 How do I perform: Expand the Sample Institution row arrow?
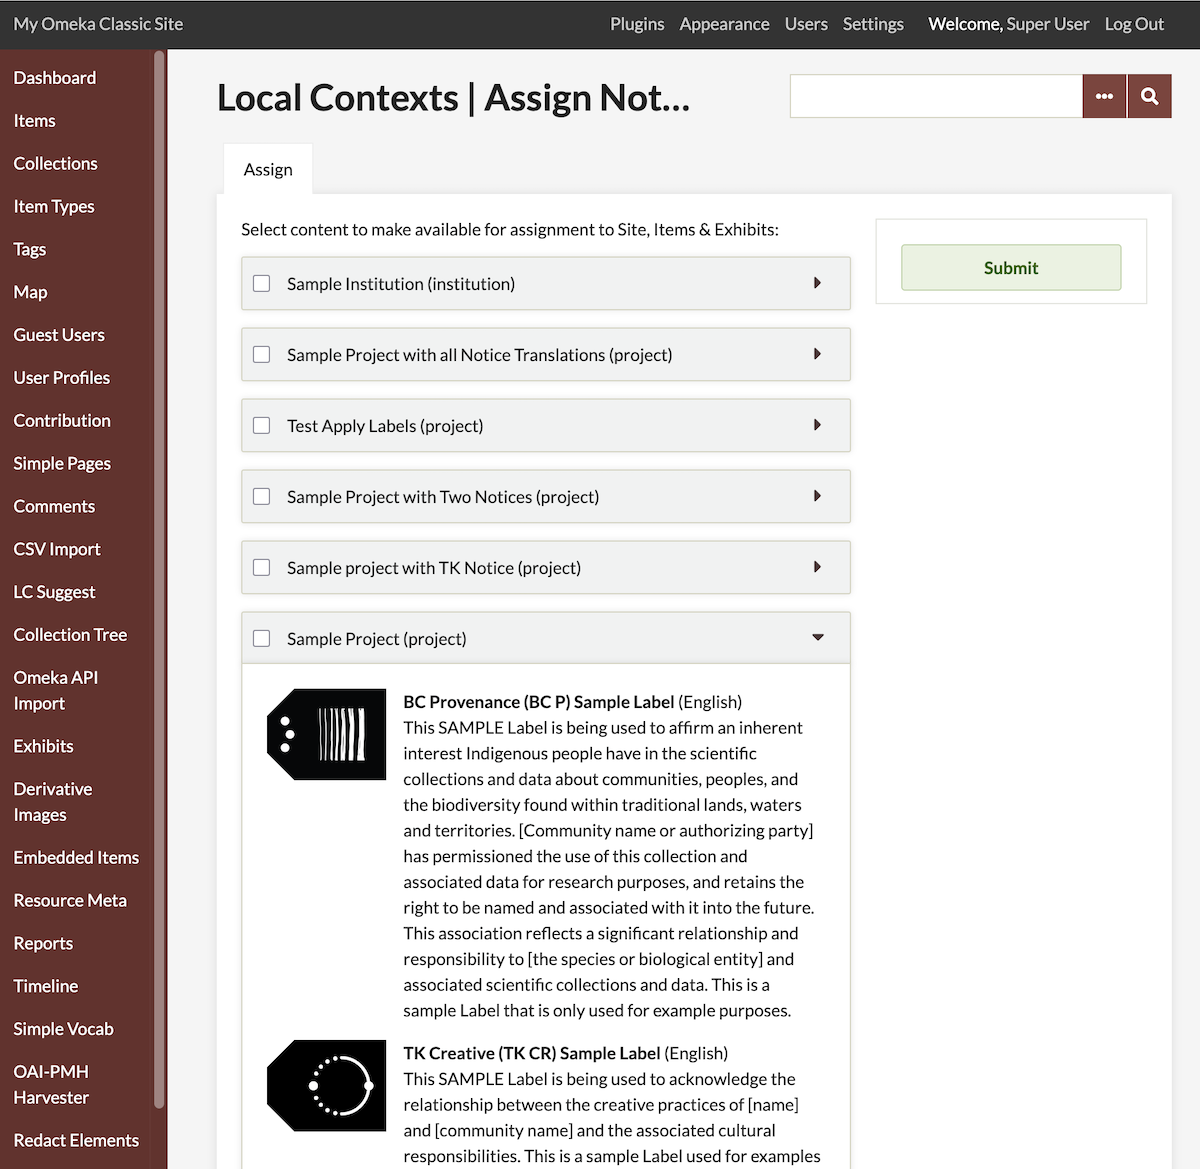(x=817, y=284)
